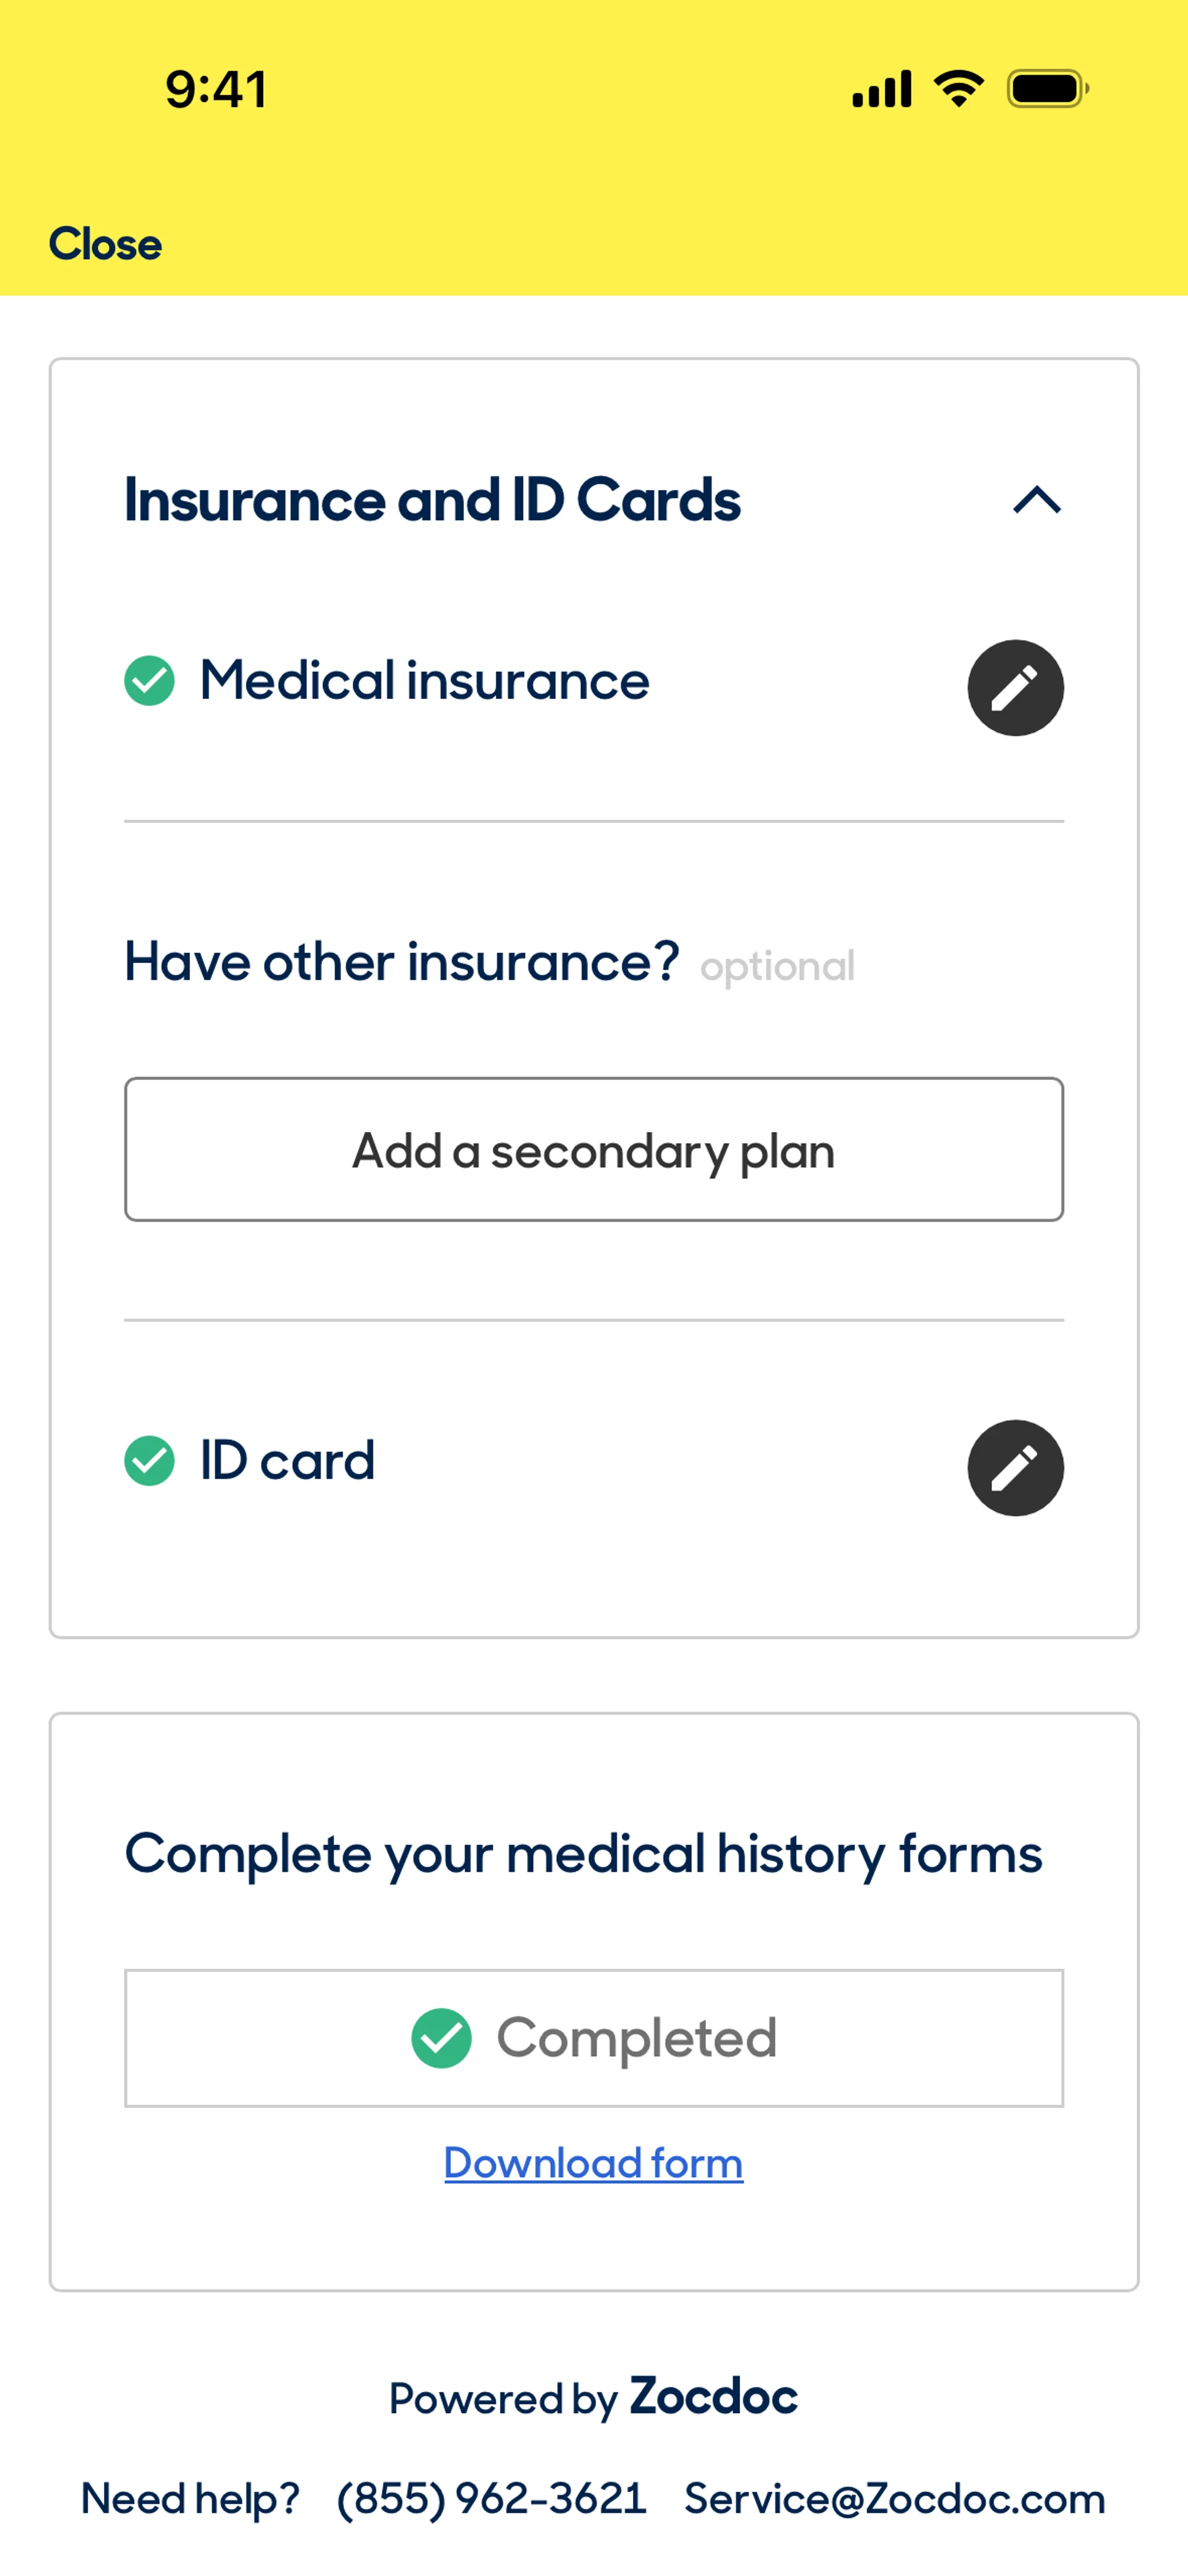
Task: Tap the ID card label
Action: (287, 1461)
